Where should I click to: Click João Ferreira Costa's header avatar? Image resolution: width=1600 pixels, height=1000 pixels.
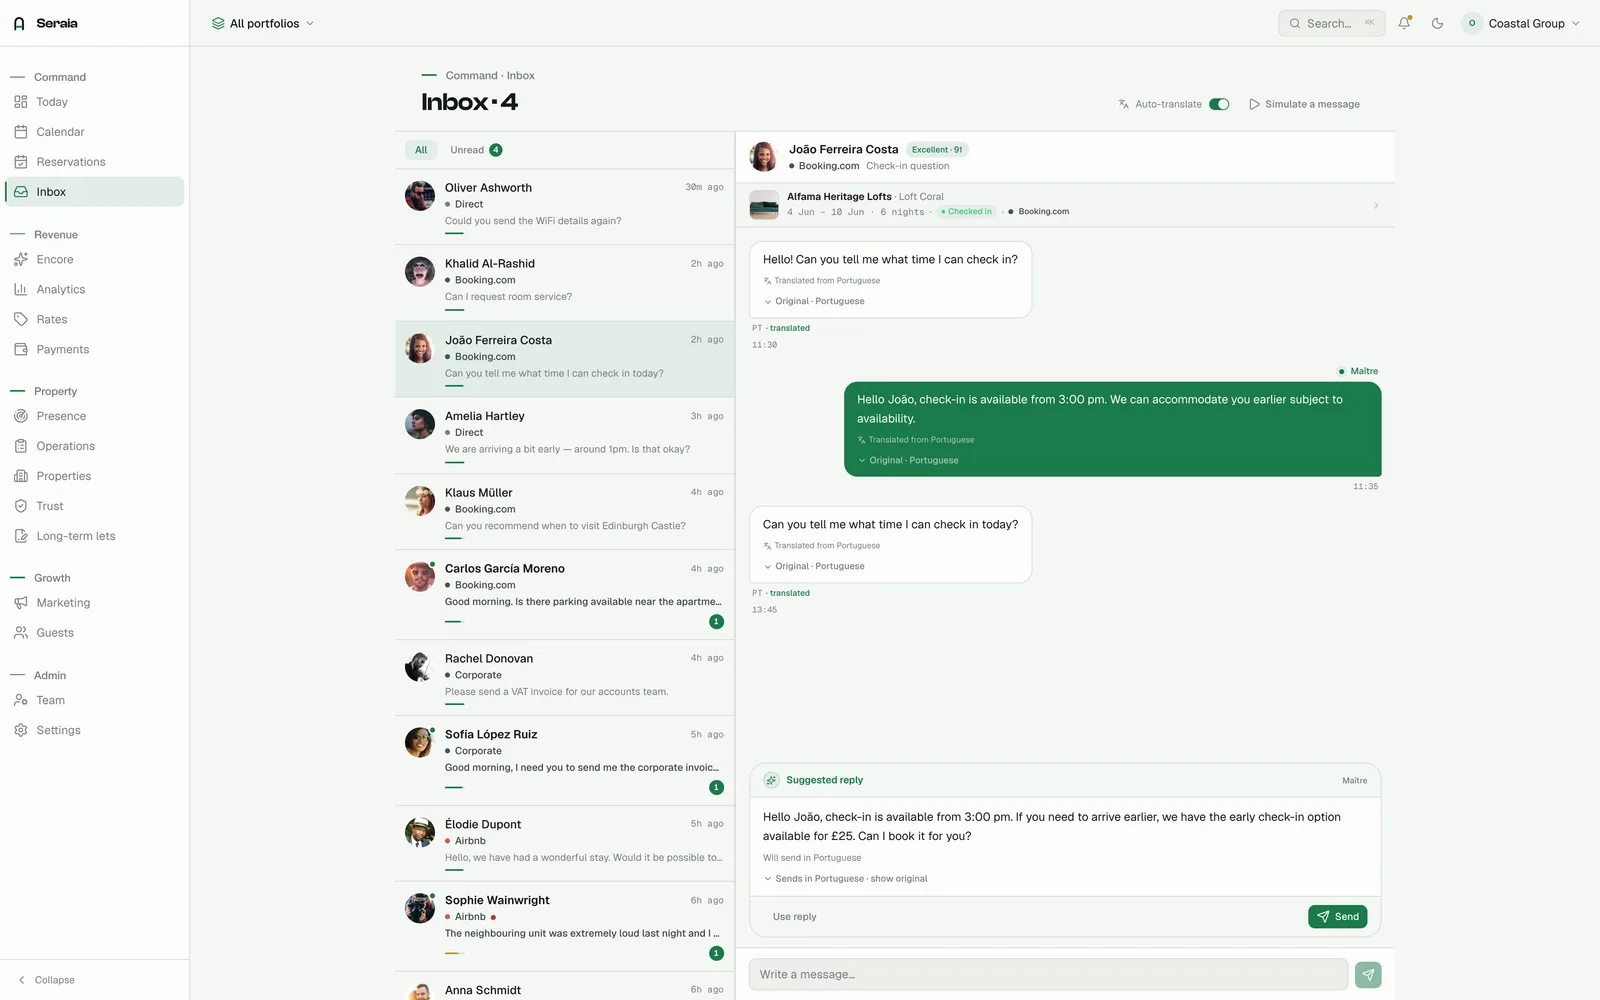(764, 157)
